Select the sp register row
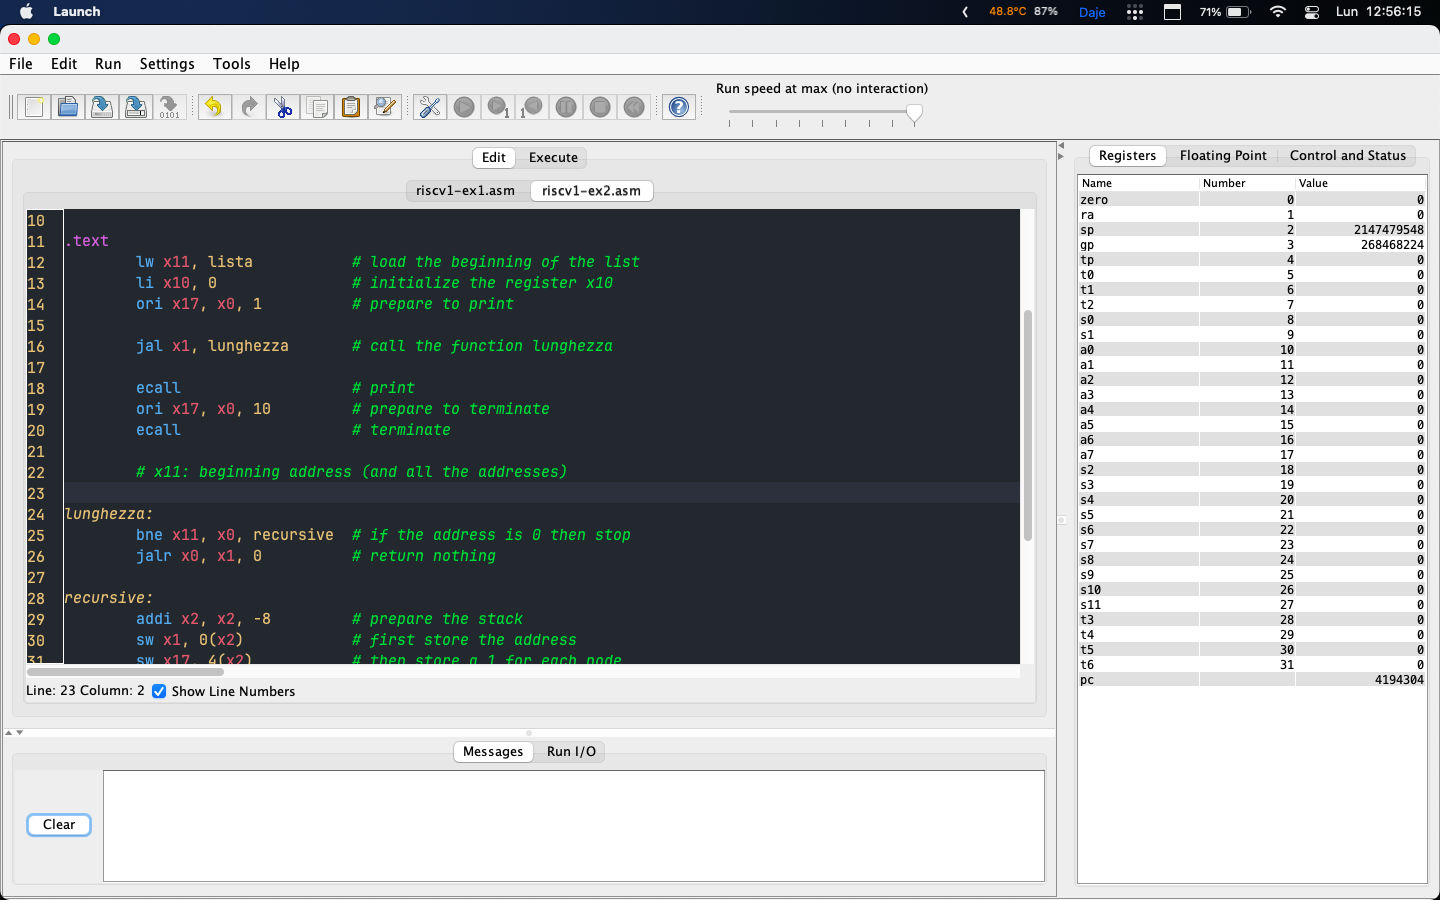1440x900 pixels. (x=1252, y=230)
